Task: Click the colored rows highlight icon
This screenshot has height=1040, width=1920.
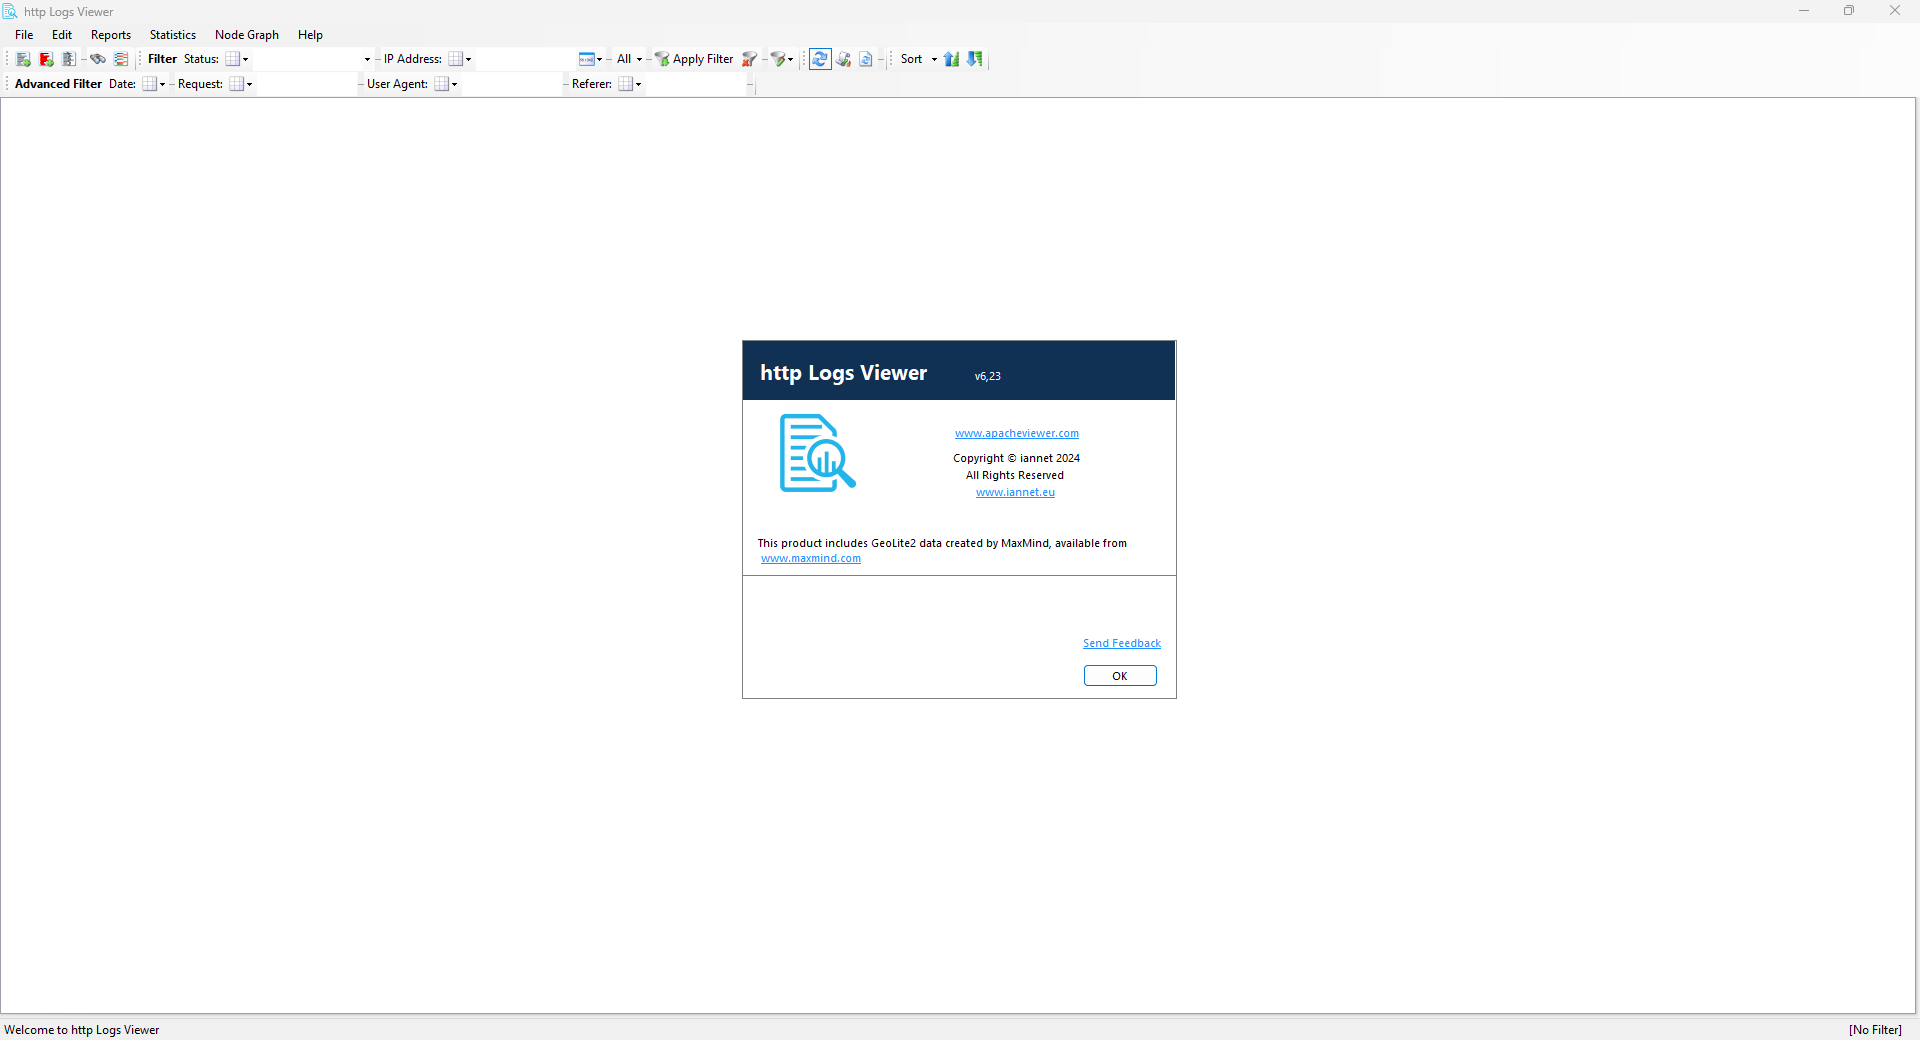Action: click(121, 59)
